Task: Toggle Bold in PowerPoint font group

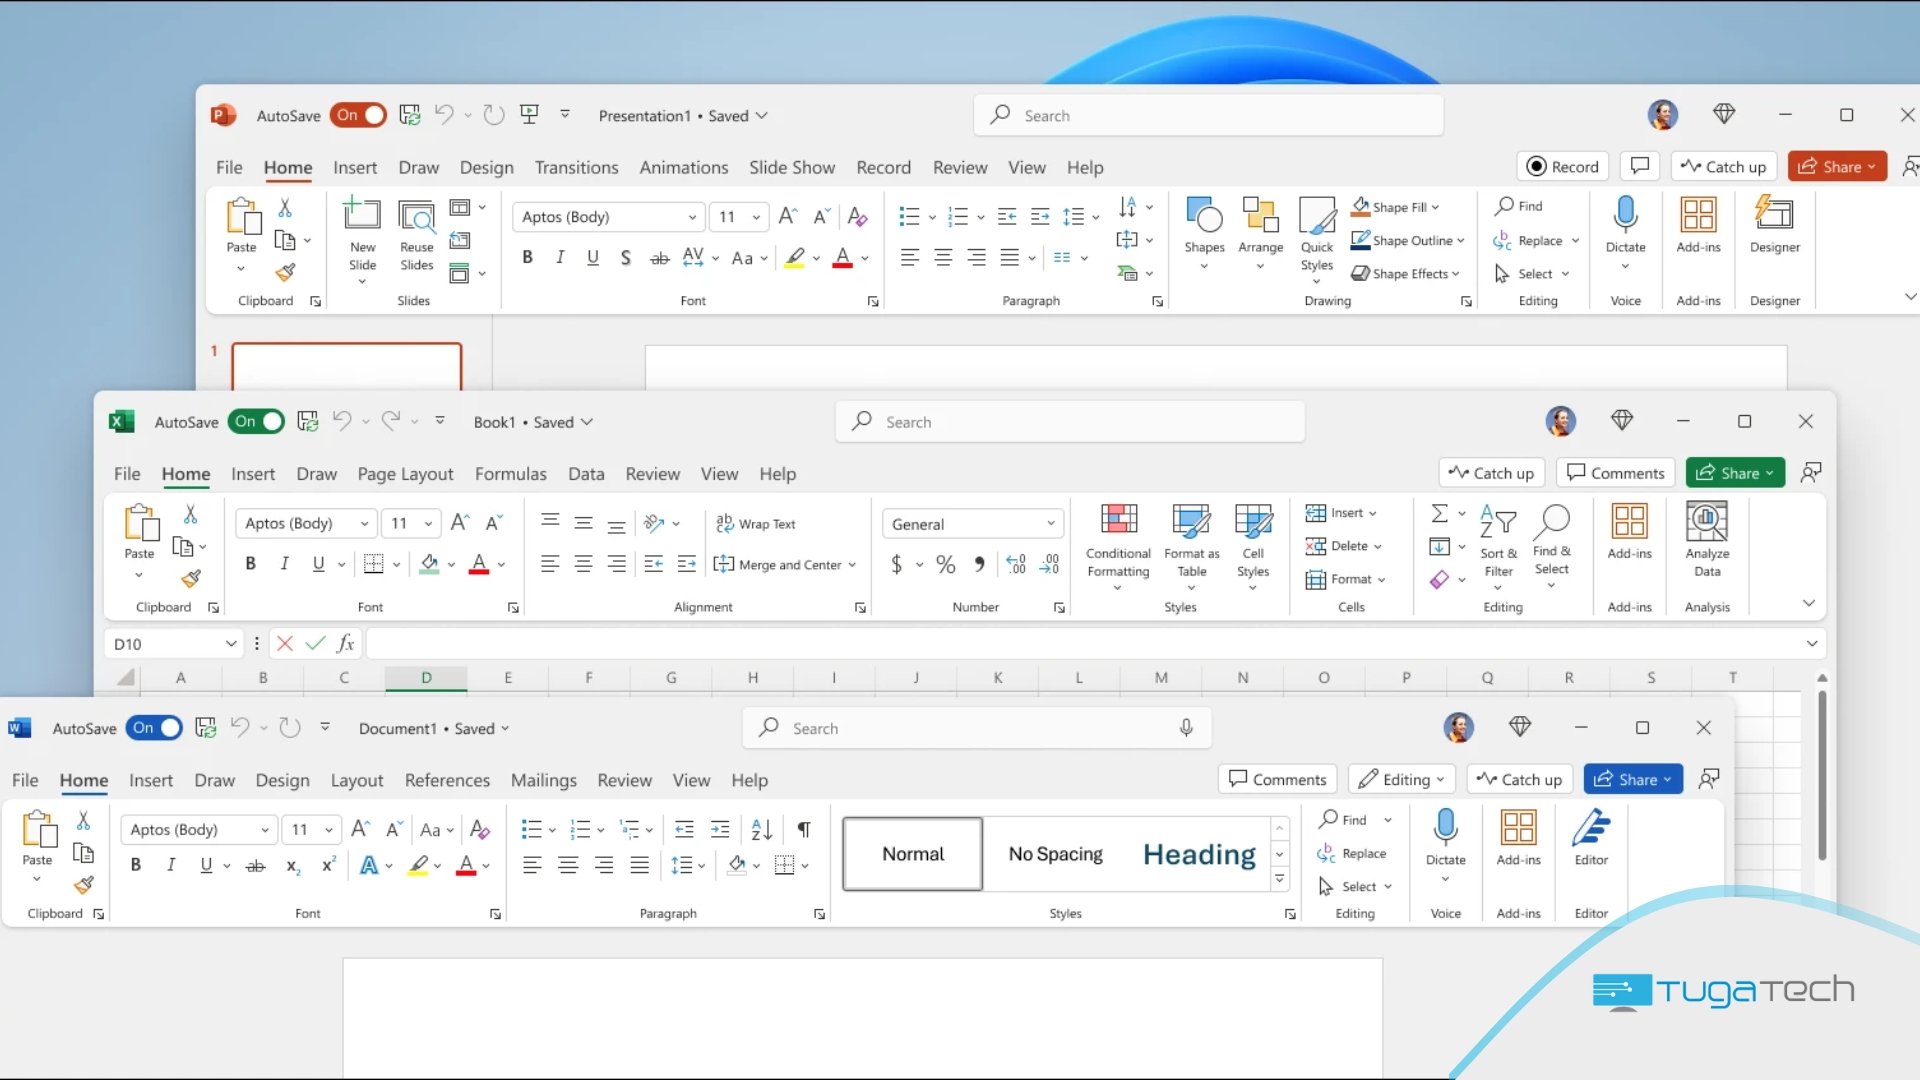Action: click(x=527, y=258)
